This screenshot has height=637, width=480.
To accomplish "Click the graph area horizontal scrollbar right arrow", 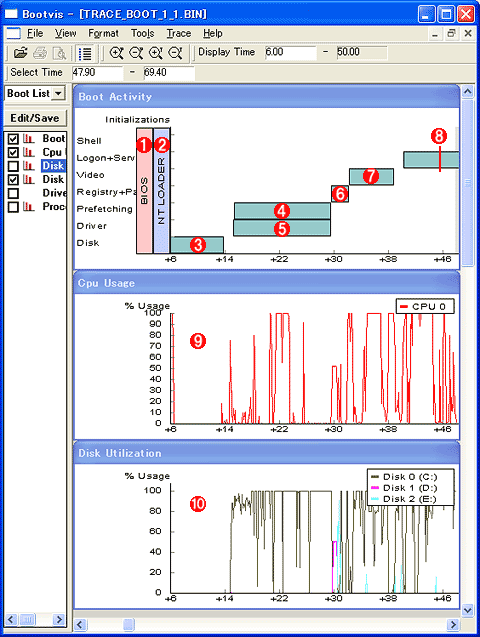I will (453, 624).
